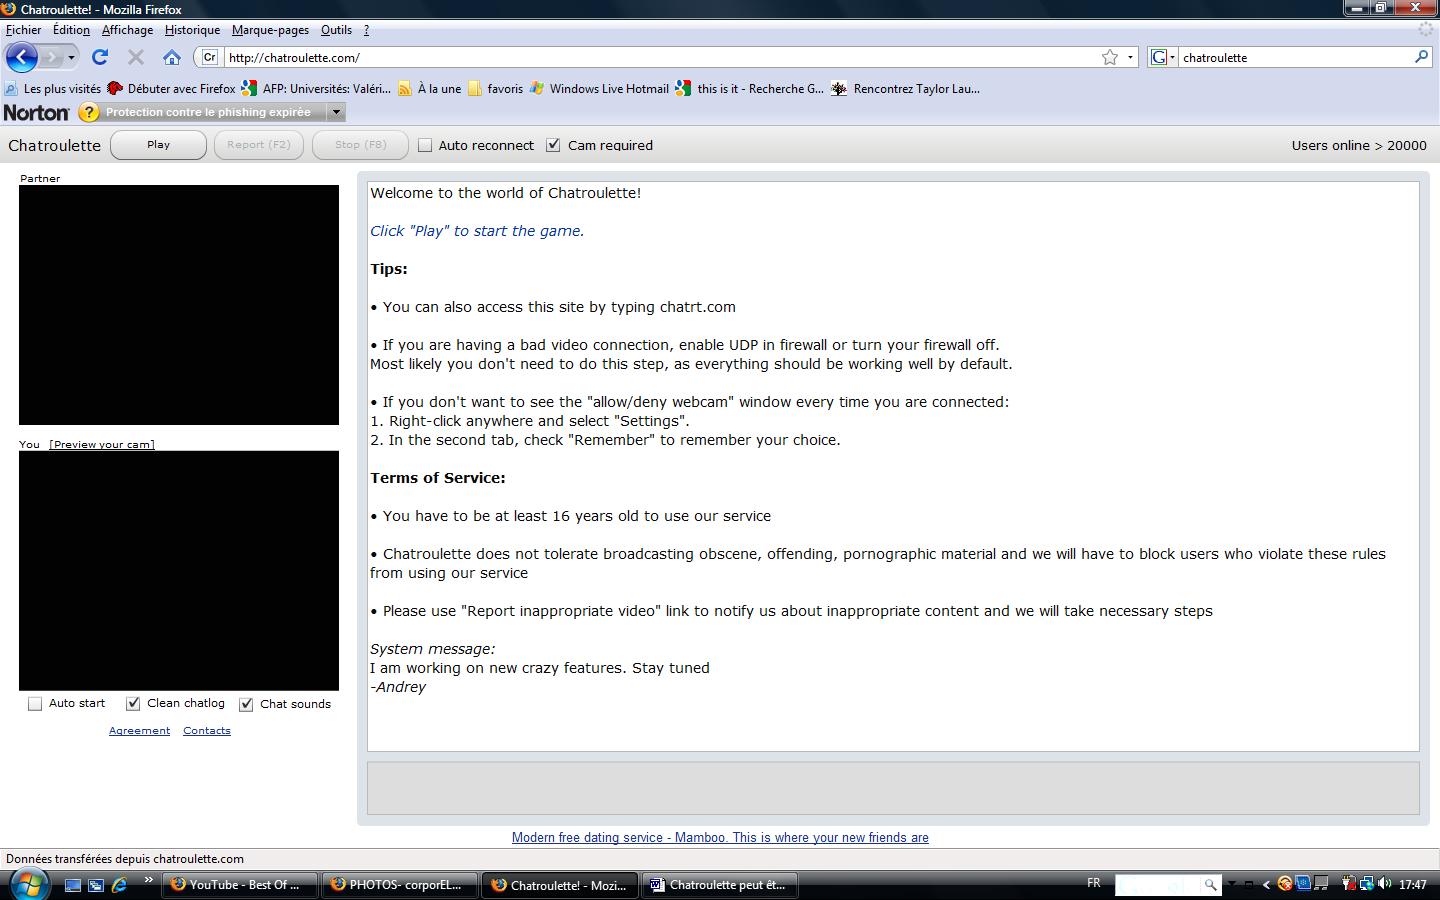Click the stop loading X icon
This screenshot has width=1440, height=900.
(x=136, y=57)
